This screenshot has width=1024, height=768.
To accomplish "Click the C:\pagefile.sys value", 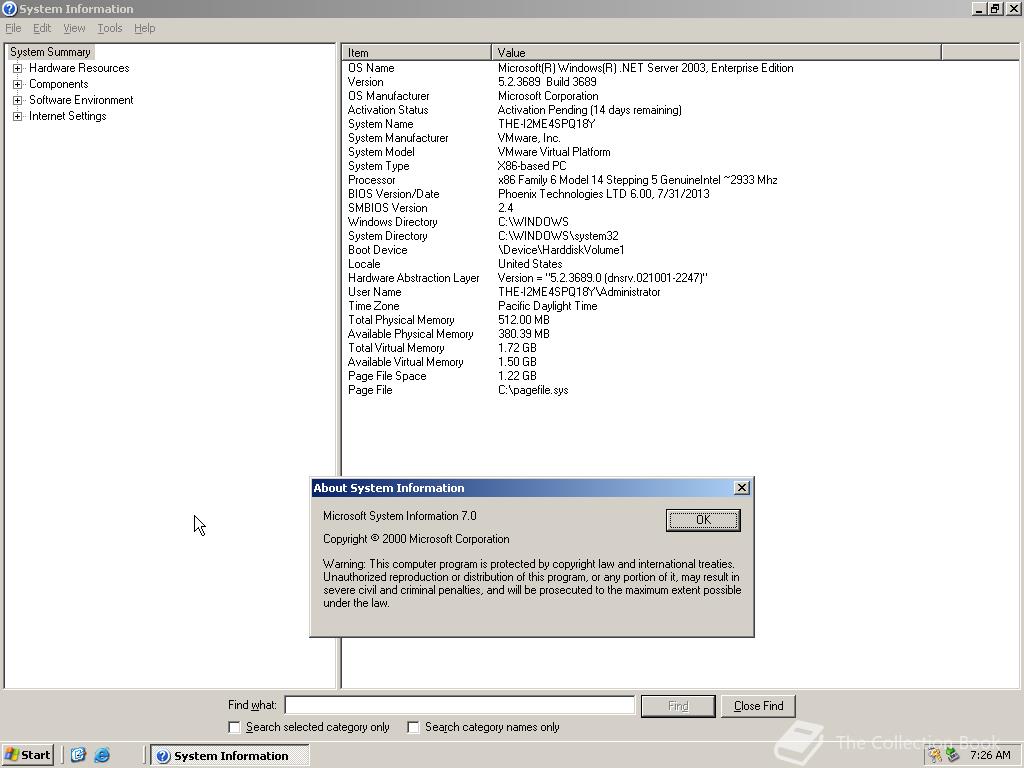I will (x=533, y=390).
